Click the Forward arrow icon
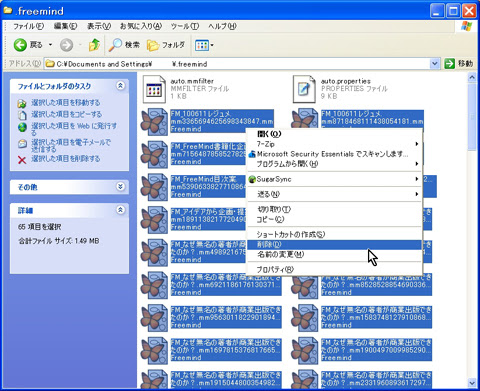This screenshot has height=391, width=480. pyautogui.click(x=66, y=45)
